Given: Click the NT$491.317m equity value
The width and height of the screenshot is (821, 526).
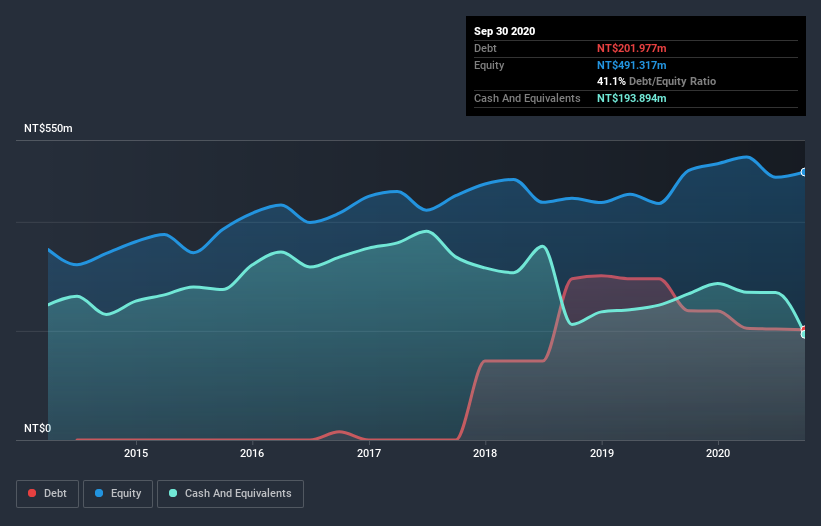Looking at the screenshot, I should [x=631, y=65].
